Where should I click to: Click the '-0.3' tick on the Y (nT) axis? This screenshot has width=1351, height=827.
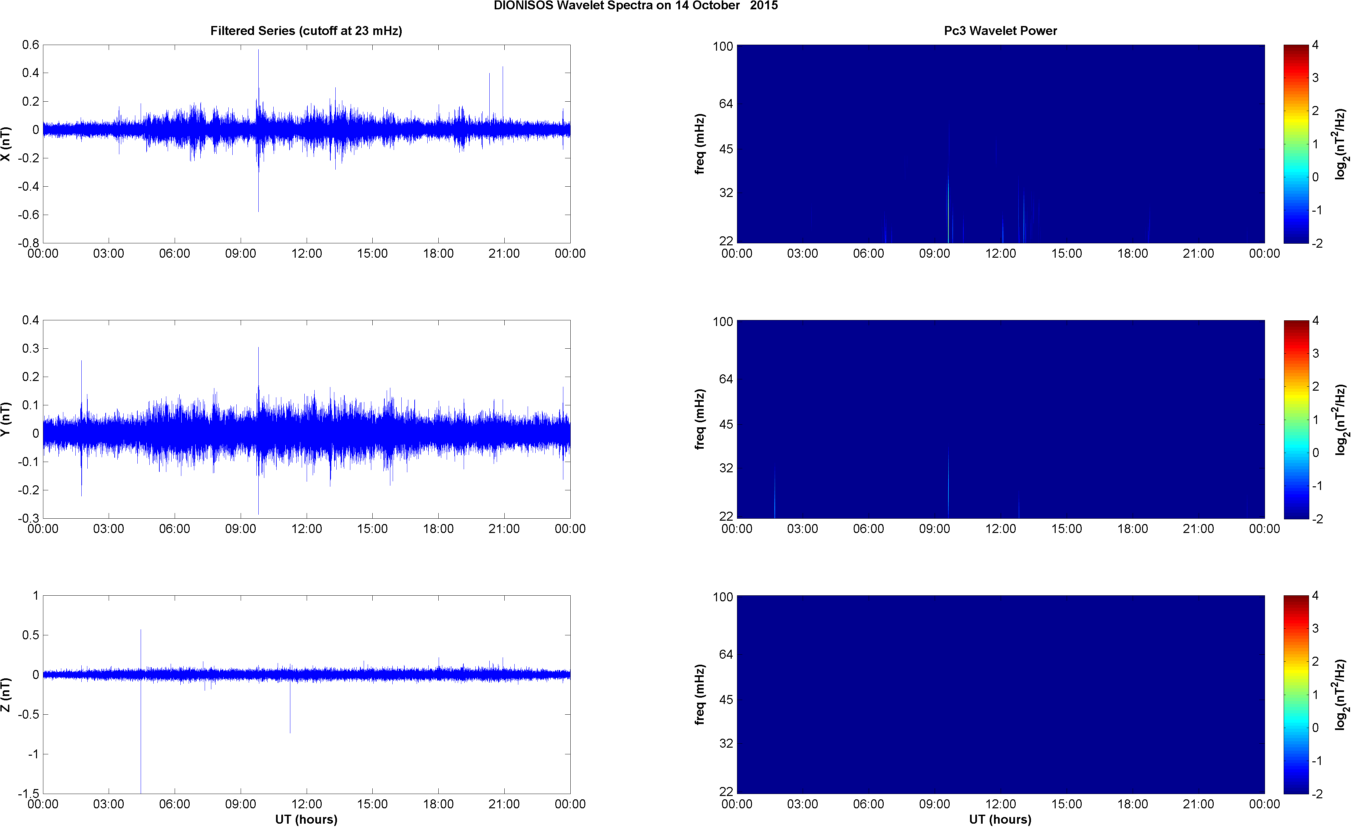coord(27,518)
